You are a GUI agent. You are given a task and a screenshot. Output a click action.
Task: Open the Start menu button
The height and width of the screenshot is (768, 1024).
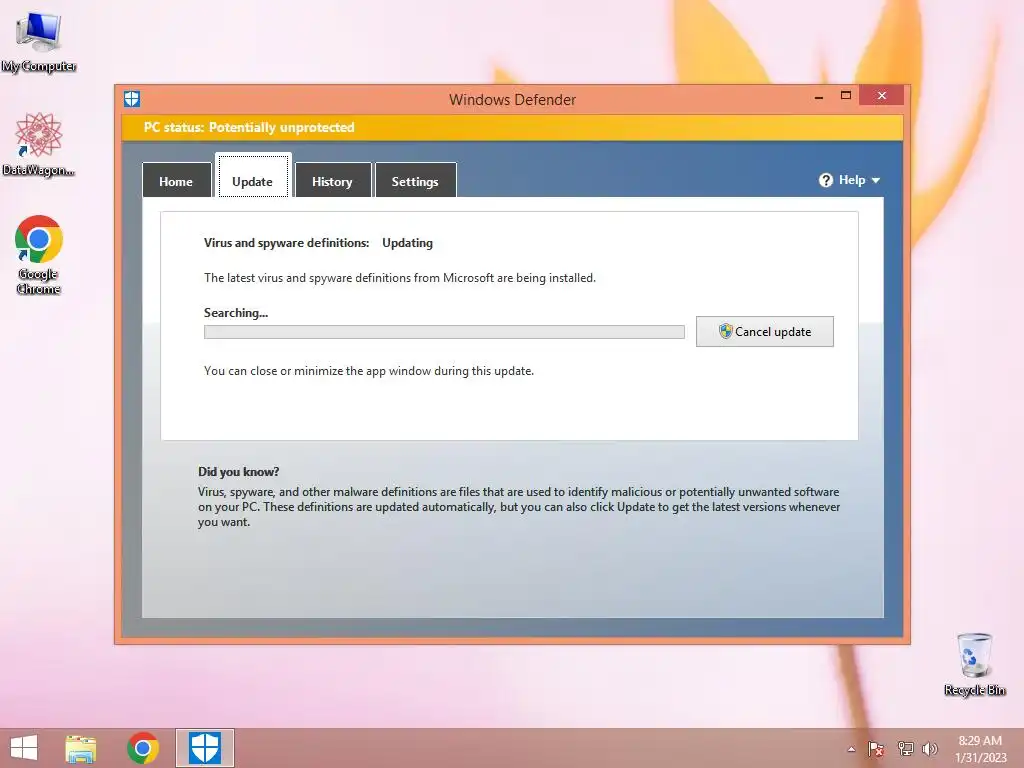(x=24, y=748)
